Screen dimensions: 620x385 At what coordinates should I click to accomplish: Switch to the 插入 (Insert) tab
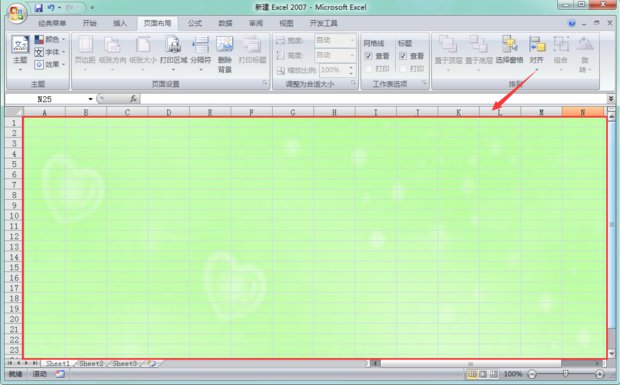(120, 23)
